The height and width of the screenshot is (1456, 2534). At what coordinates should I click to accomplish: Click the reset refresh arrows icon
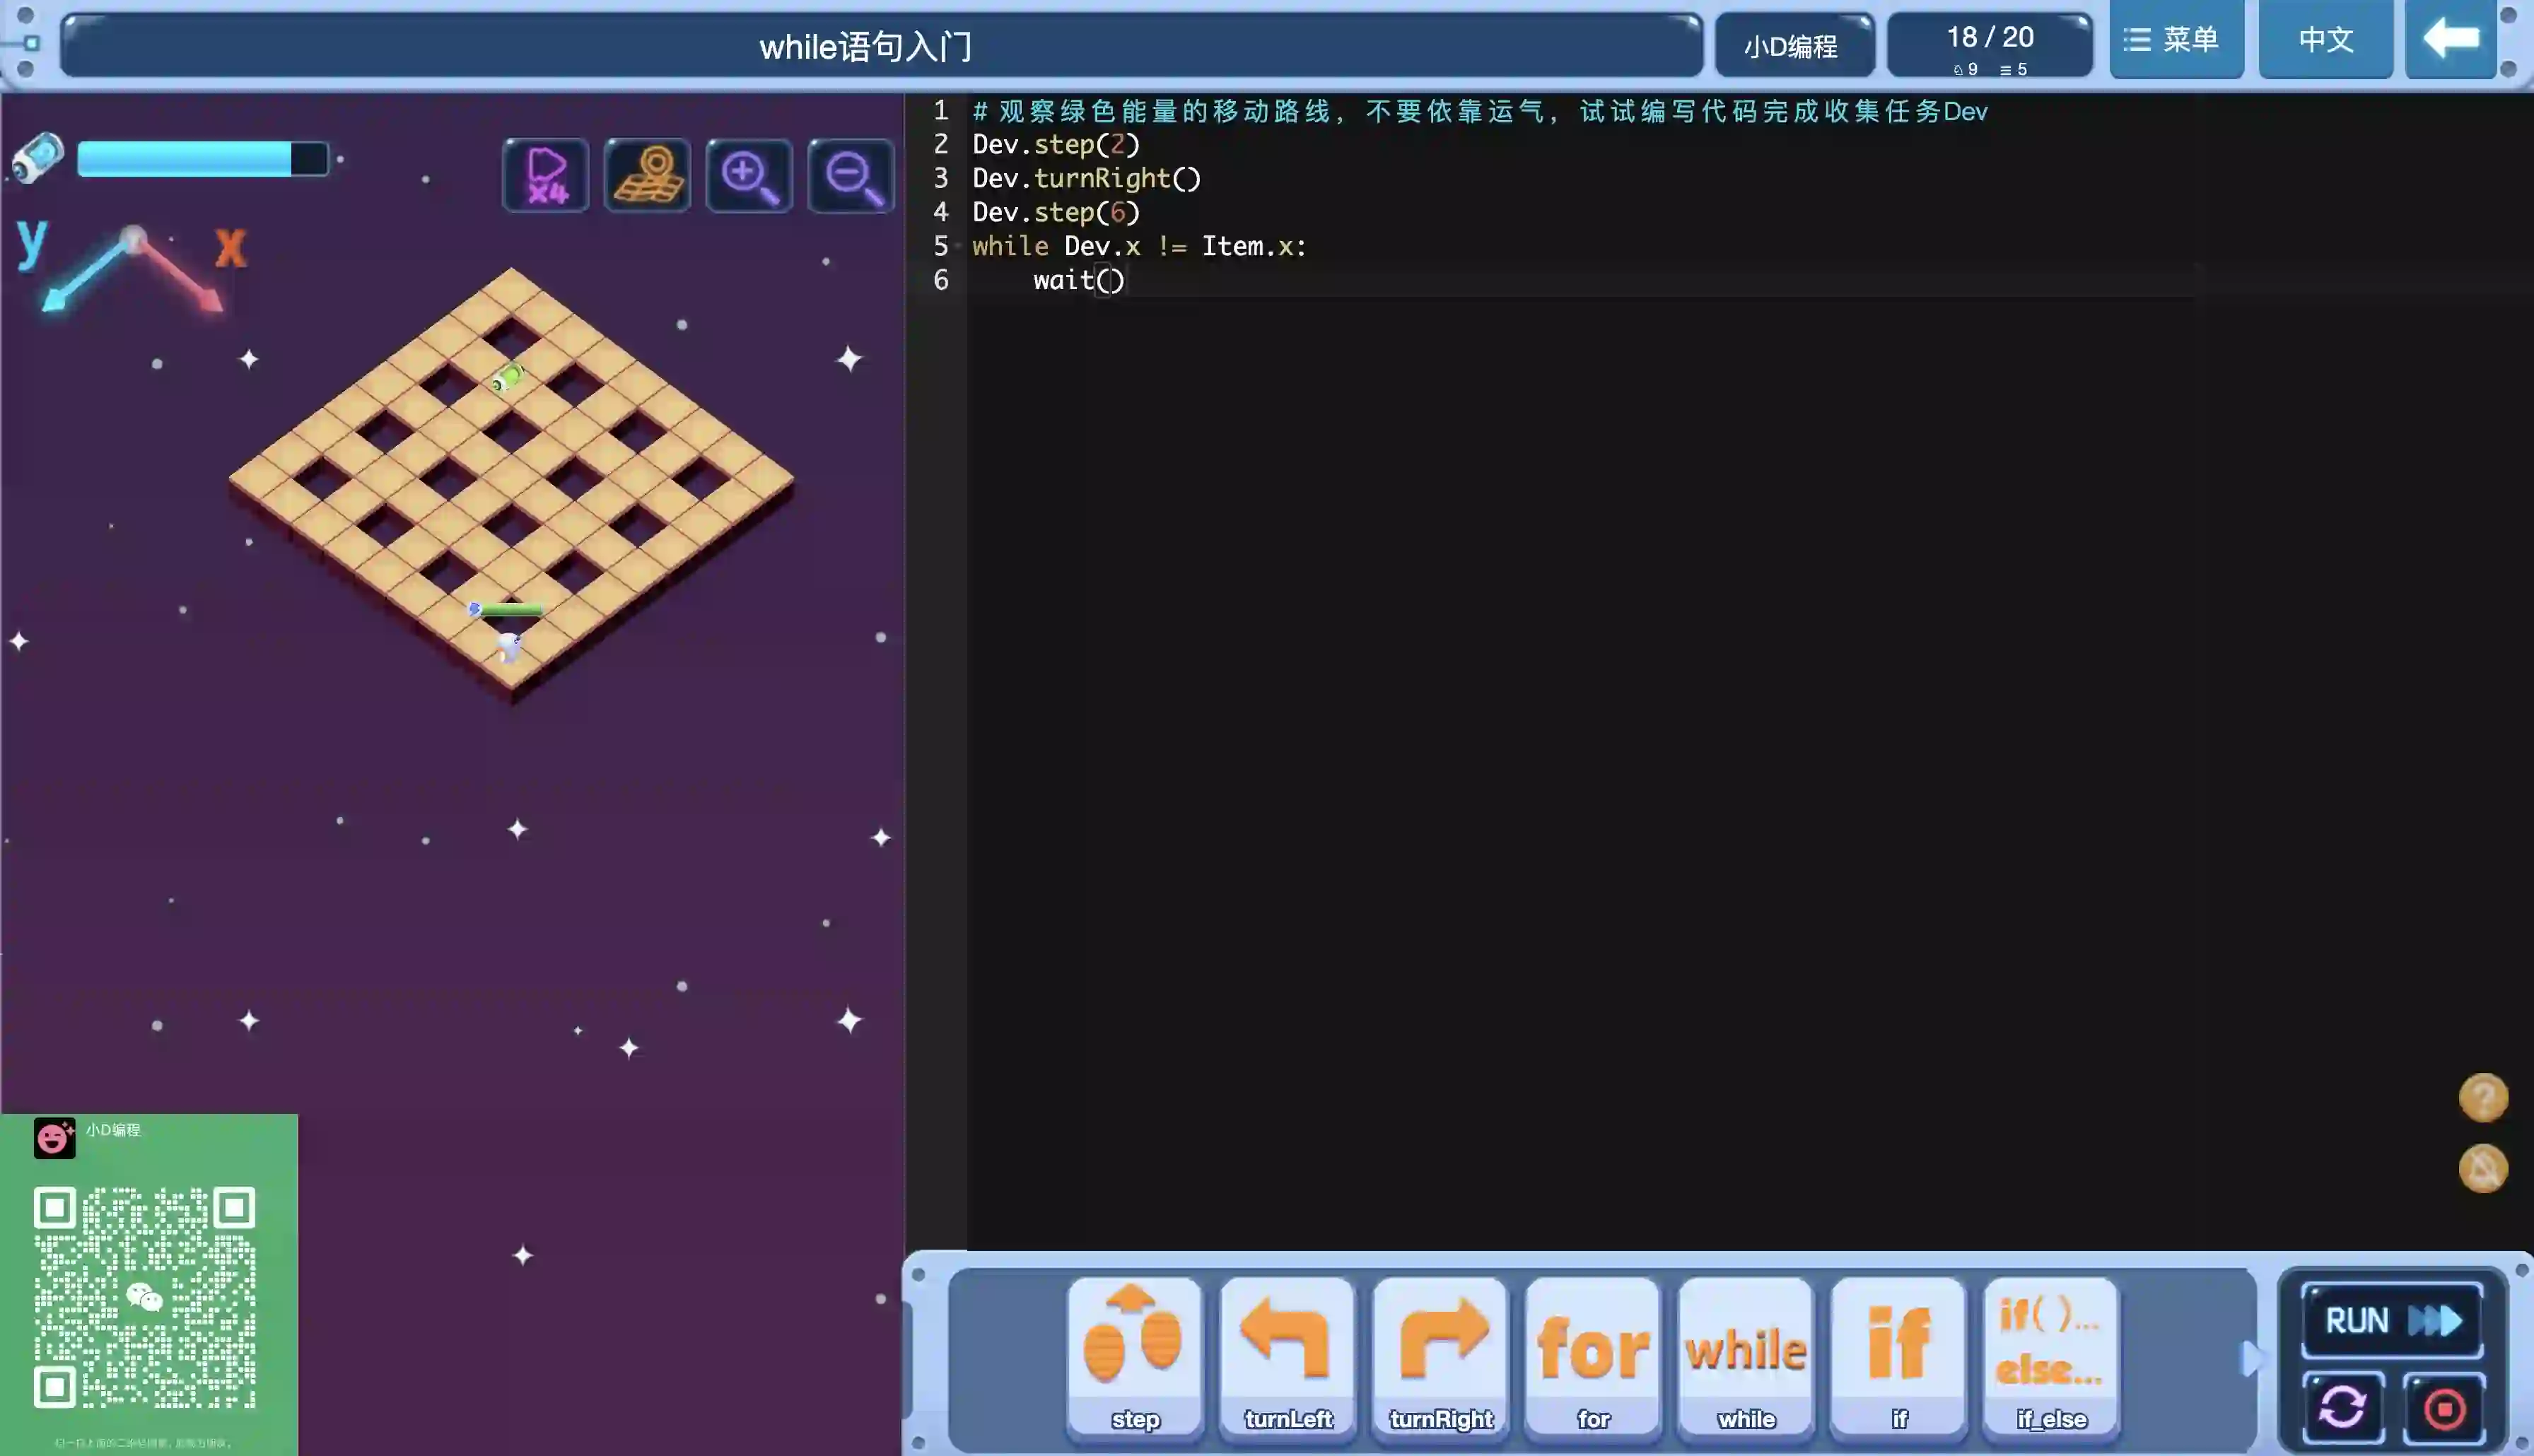[2342, 1408]
